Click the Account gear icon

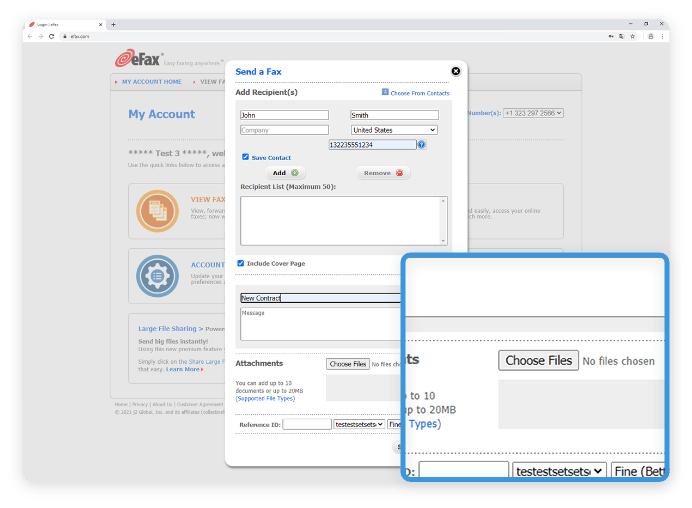point(157,274)
